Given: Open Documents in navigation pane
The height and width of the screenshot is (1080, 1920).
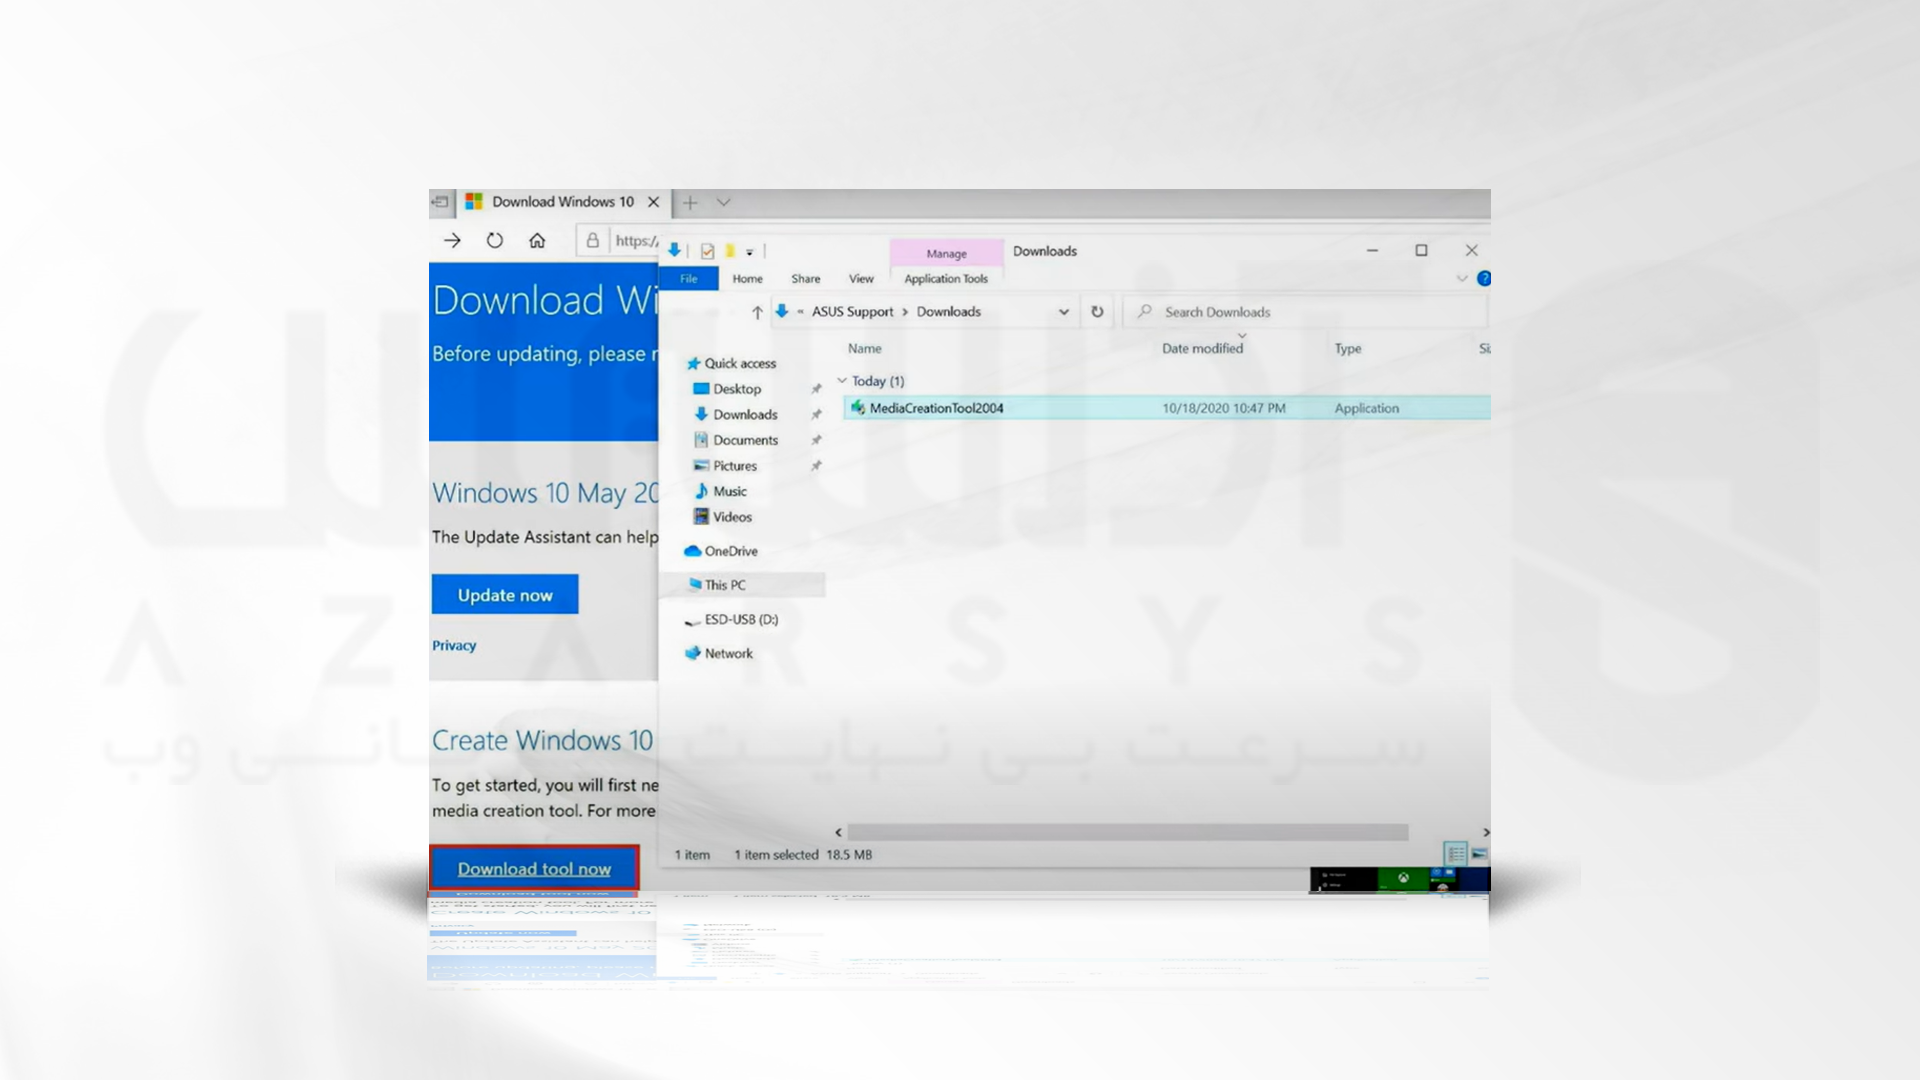Looking at the screenshot, I should pyautogui.click(x=745, y=440).
